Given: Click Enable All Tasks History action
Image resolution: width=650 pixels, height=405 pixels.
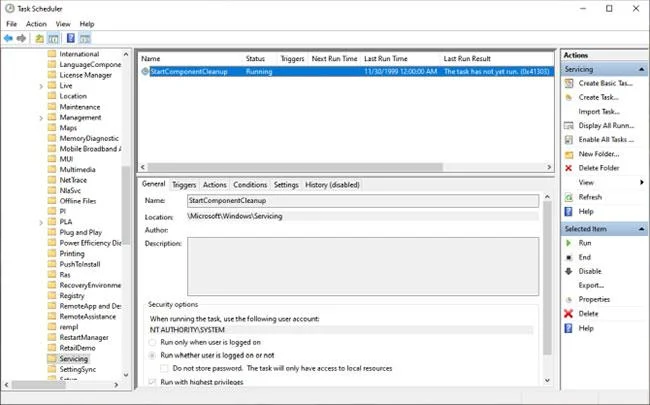Looking at the screenshot, I should [x=606, y=140].
